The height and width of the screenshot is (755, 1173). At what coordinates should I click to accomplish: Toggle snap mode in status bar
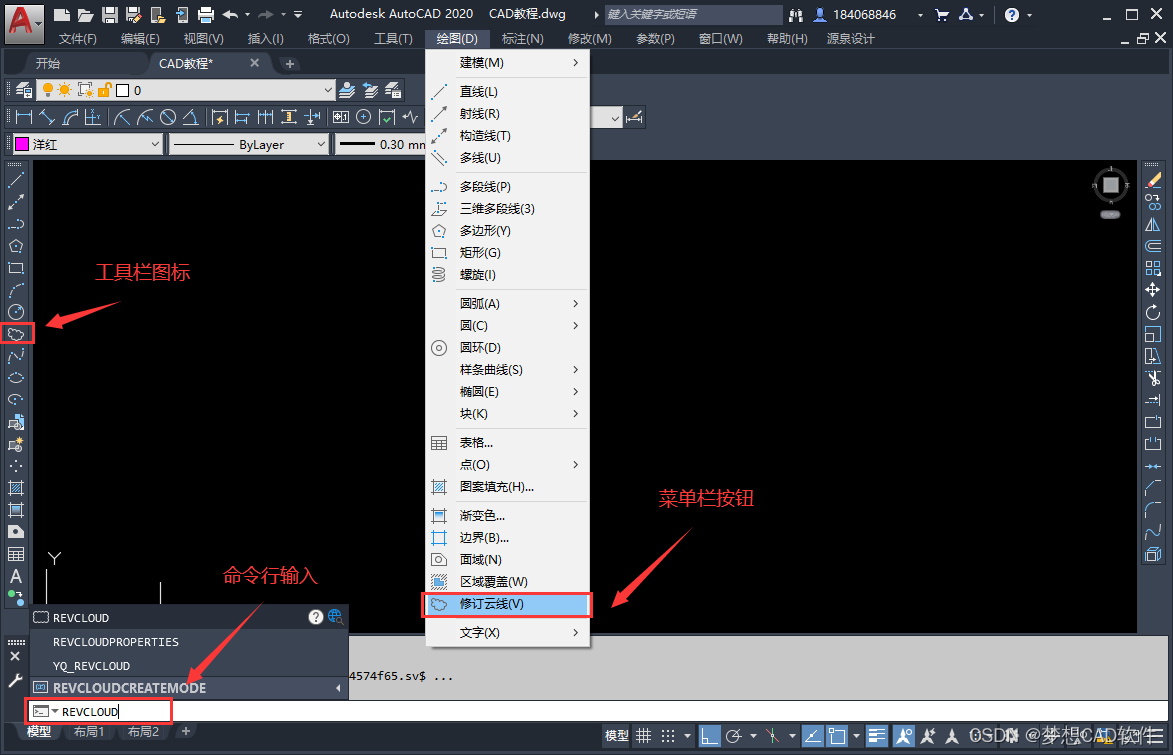668,736
